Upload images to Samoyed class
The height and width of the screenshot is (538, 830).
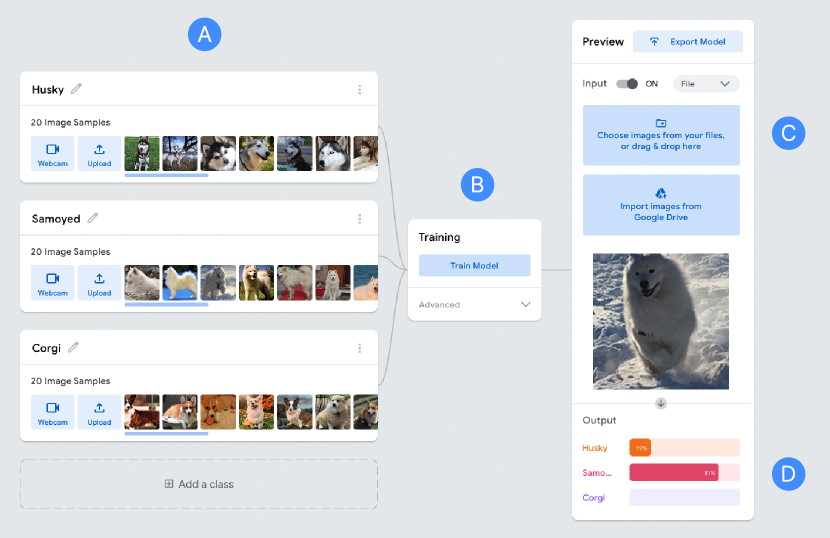tap(99, 283)
